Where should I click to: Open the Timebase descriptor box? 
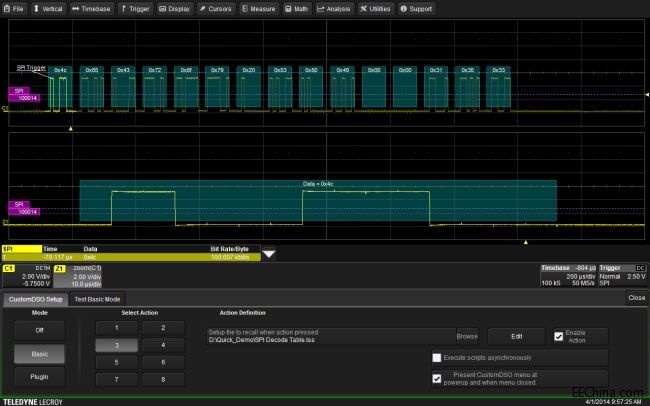(x=568, y=276)
